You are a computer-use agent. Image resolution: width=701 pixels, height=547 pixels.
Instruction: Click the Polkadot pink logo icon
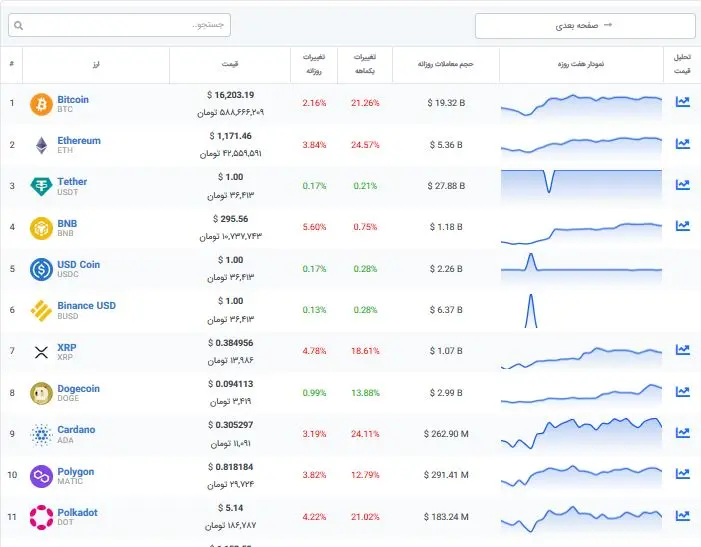(41, 516)
